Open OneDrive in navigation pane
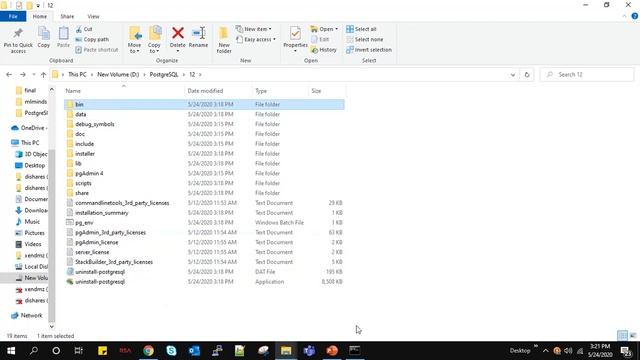This screenshot has width=640, height=360. [x=29, y=128]
